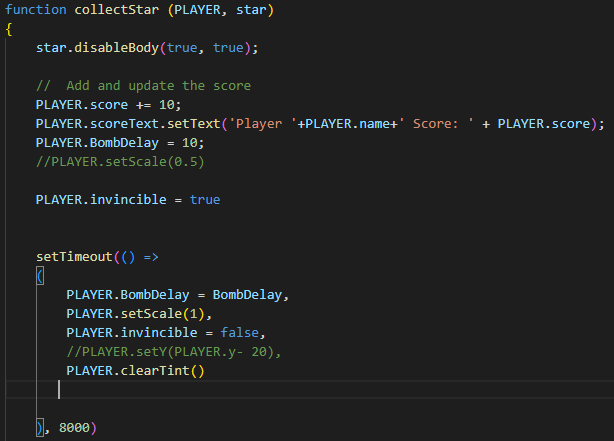Click the 'PLAYER.BombDelay = 10' statement

pos(118,143)
